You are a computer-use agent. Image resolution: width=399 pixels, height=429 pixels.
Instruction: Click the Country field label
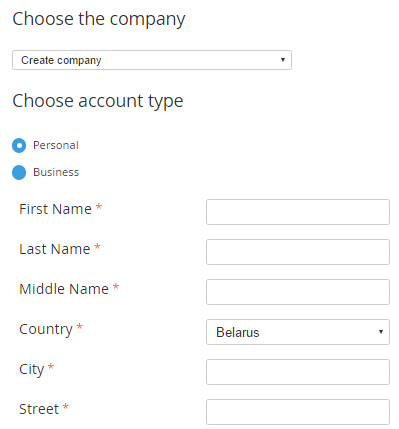pos(46,330)
